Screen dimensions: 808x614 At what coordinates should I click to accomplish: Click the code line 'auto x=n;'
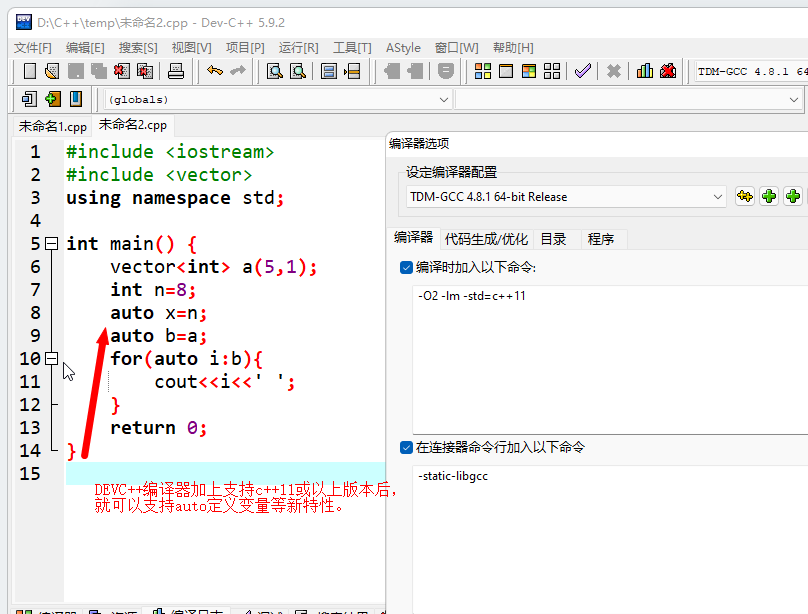[159, 313]
